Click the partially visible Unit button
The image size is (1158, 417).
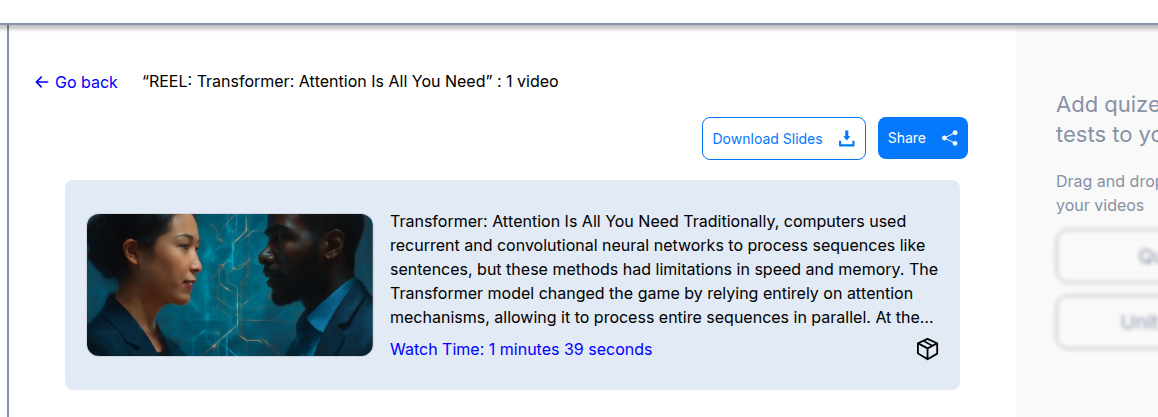(x=1110, y=321)
